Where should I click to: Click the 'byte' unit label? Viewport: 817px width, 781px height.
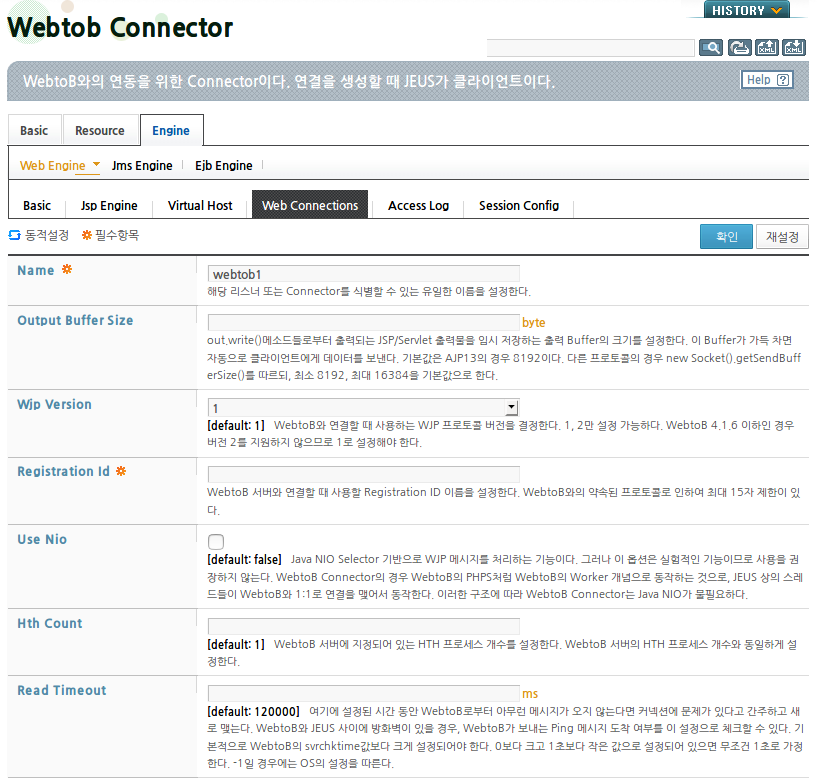pyautogui.click(x=534, y=323)
